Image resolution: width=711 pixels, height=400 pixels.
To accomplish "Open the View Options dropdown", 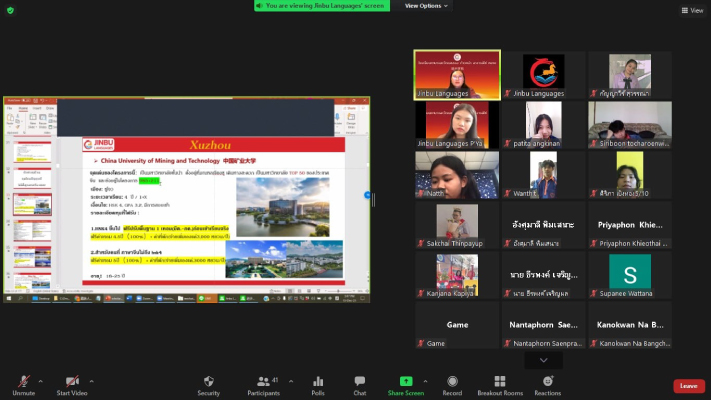I will click(x=425, y=6).
